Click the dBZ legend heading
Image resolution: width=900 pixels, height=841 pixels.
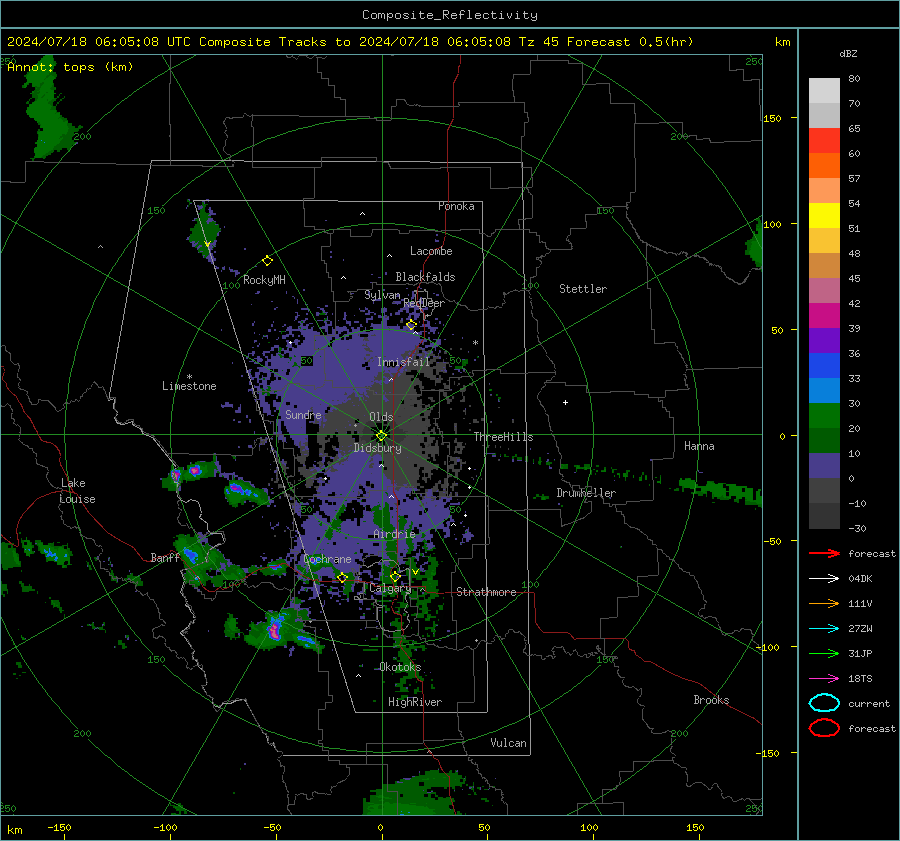848,54
